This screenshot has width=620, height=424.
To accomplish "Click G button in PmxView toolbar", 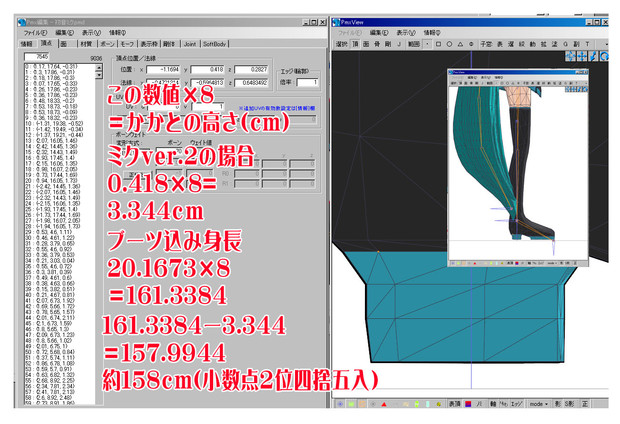I will tap(565, 44).
